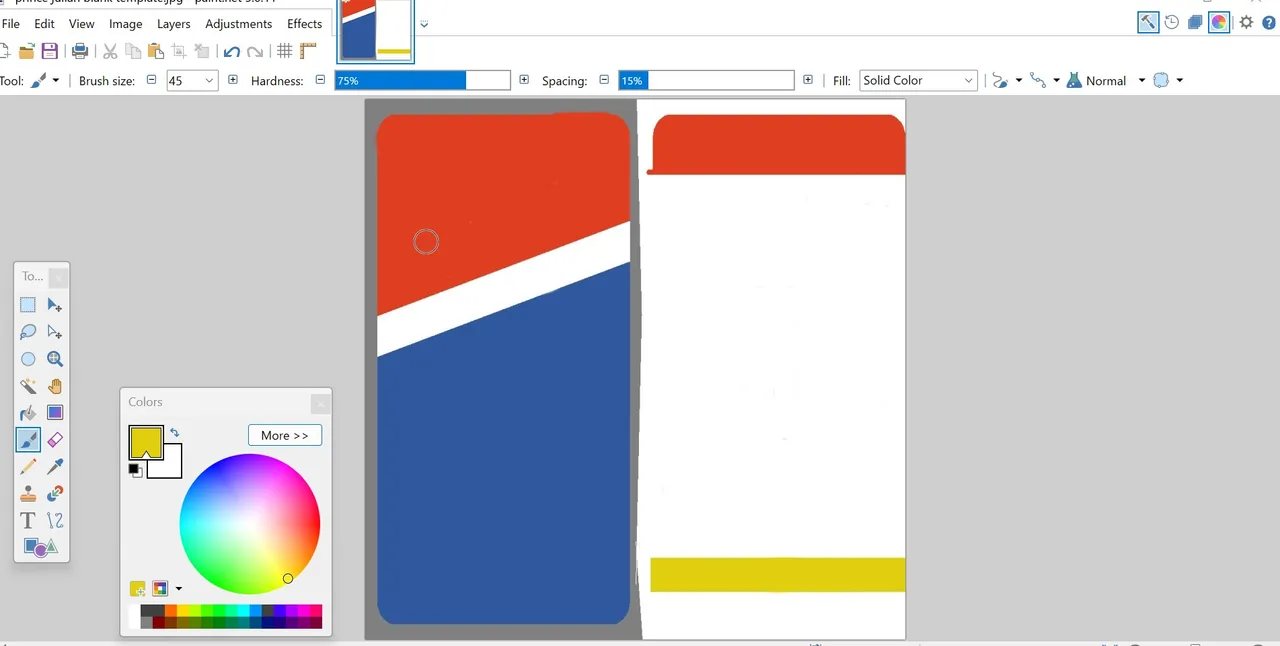Open the Adjustments menu
The width and height of the screenshot is (1280, 646).
click(x=239, y=23)
